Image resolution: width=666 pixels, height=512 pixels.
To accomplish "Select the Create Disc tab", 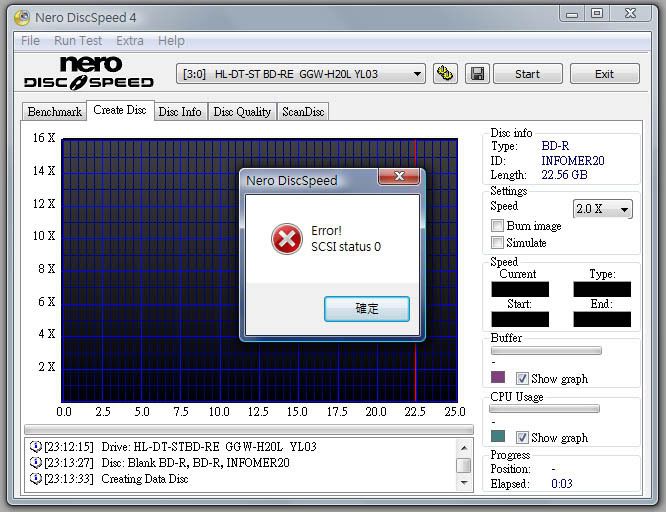I will click(120, 110).
